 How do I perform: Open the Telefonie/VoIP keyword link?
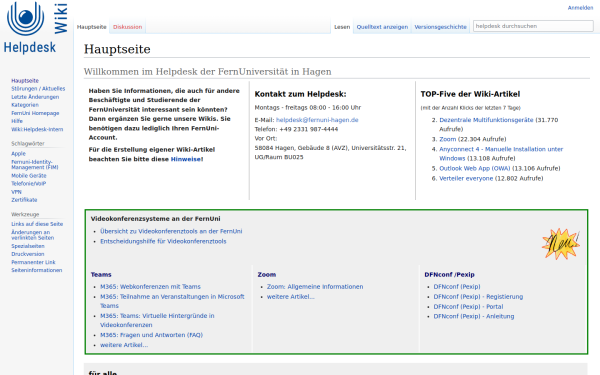(28, 184)
